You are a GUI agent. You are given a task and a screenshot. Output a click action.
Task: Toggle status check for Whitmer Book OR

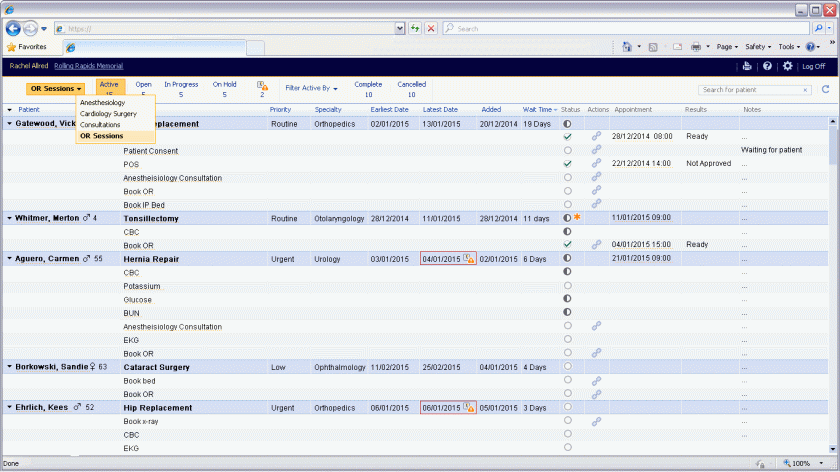[x=567, y=244]
